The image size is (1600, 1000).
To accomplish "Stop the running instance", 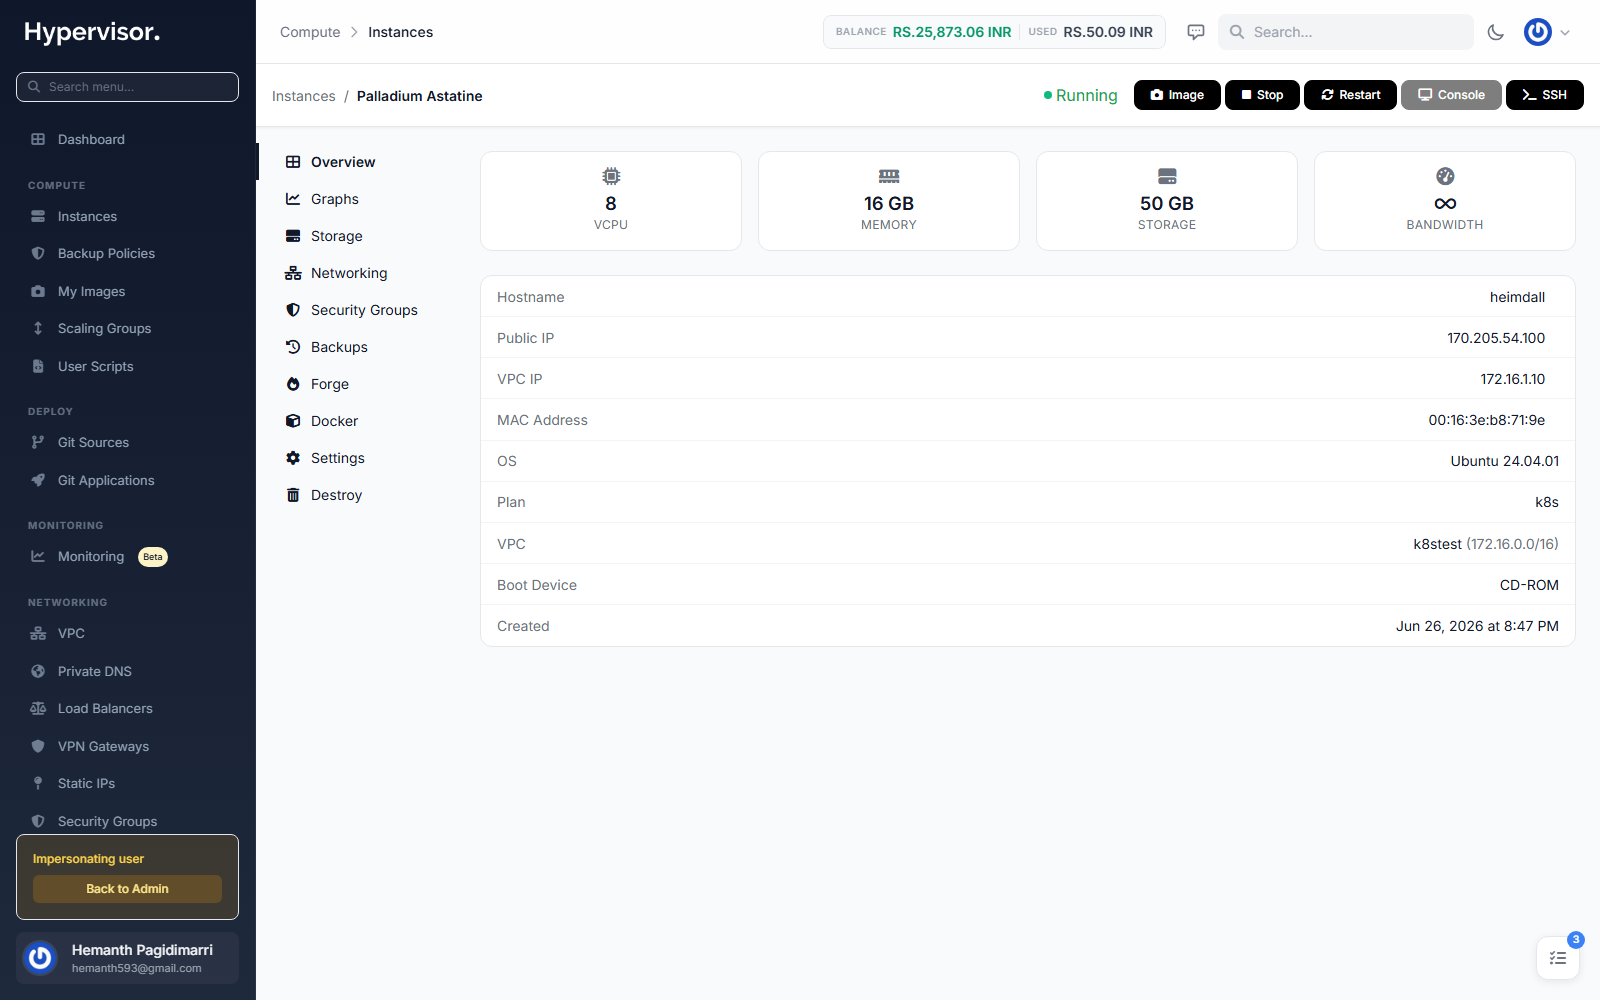I will [1262, 95].
